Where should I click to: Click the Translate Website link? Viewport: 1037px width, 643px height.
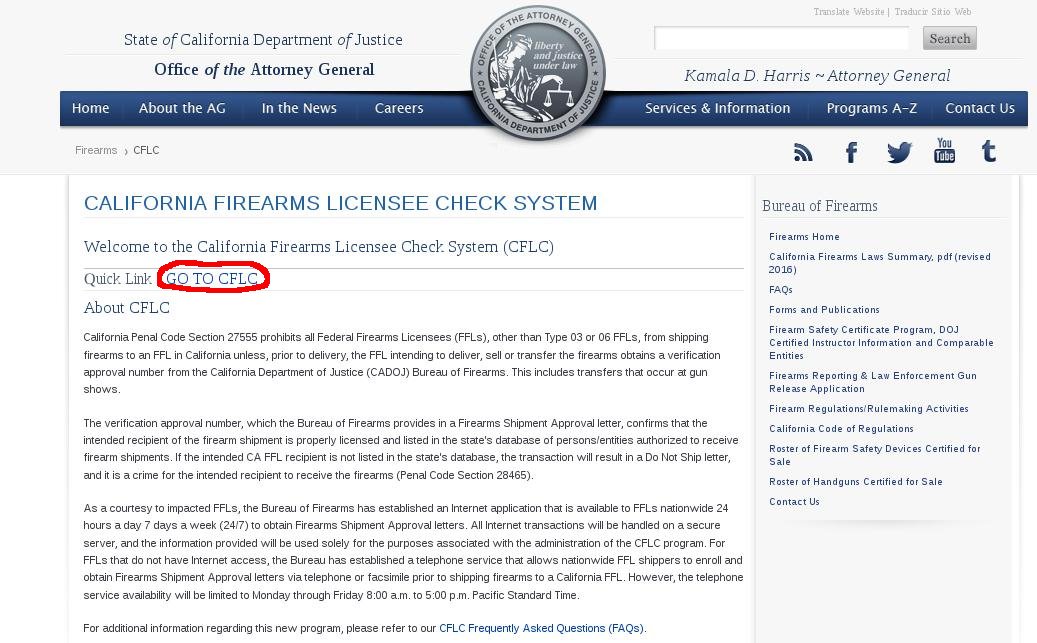(849, 12)
